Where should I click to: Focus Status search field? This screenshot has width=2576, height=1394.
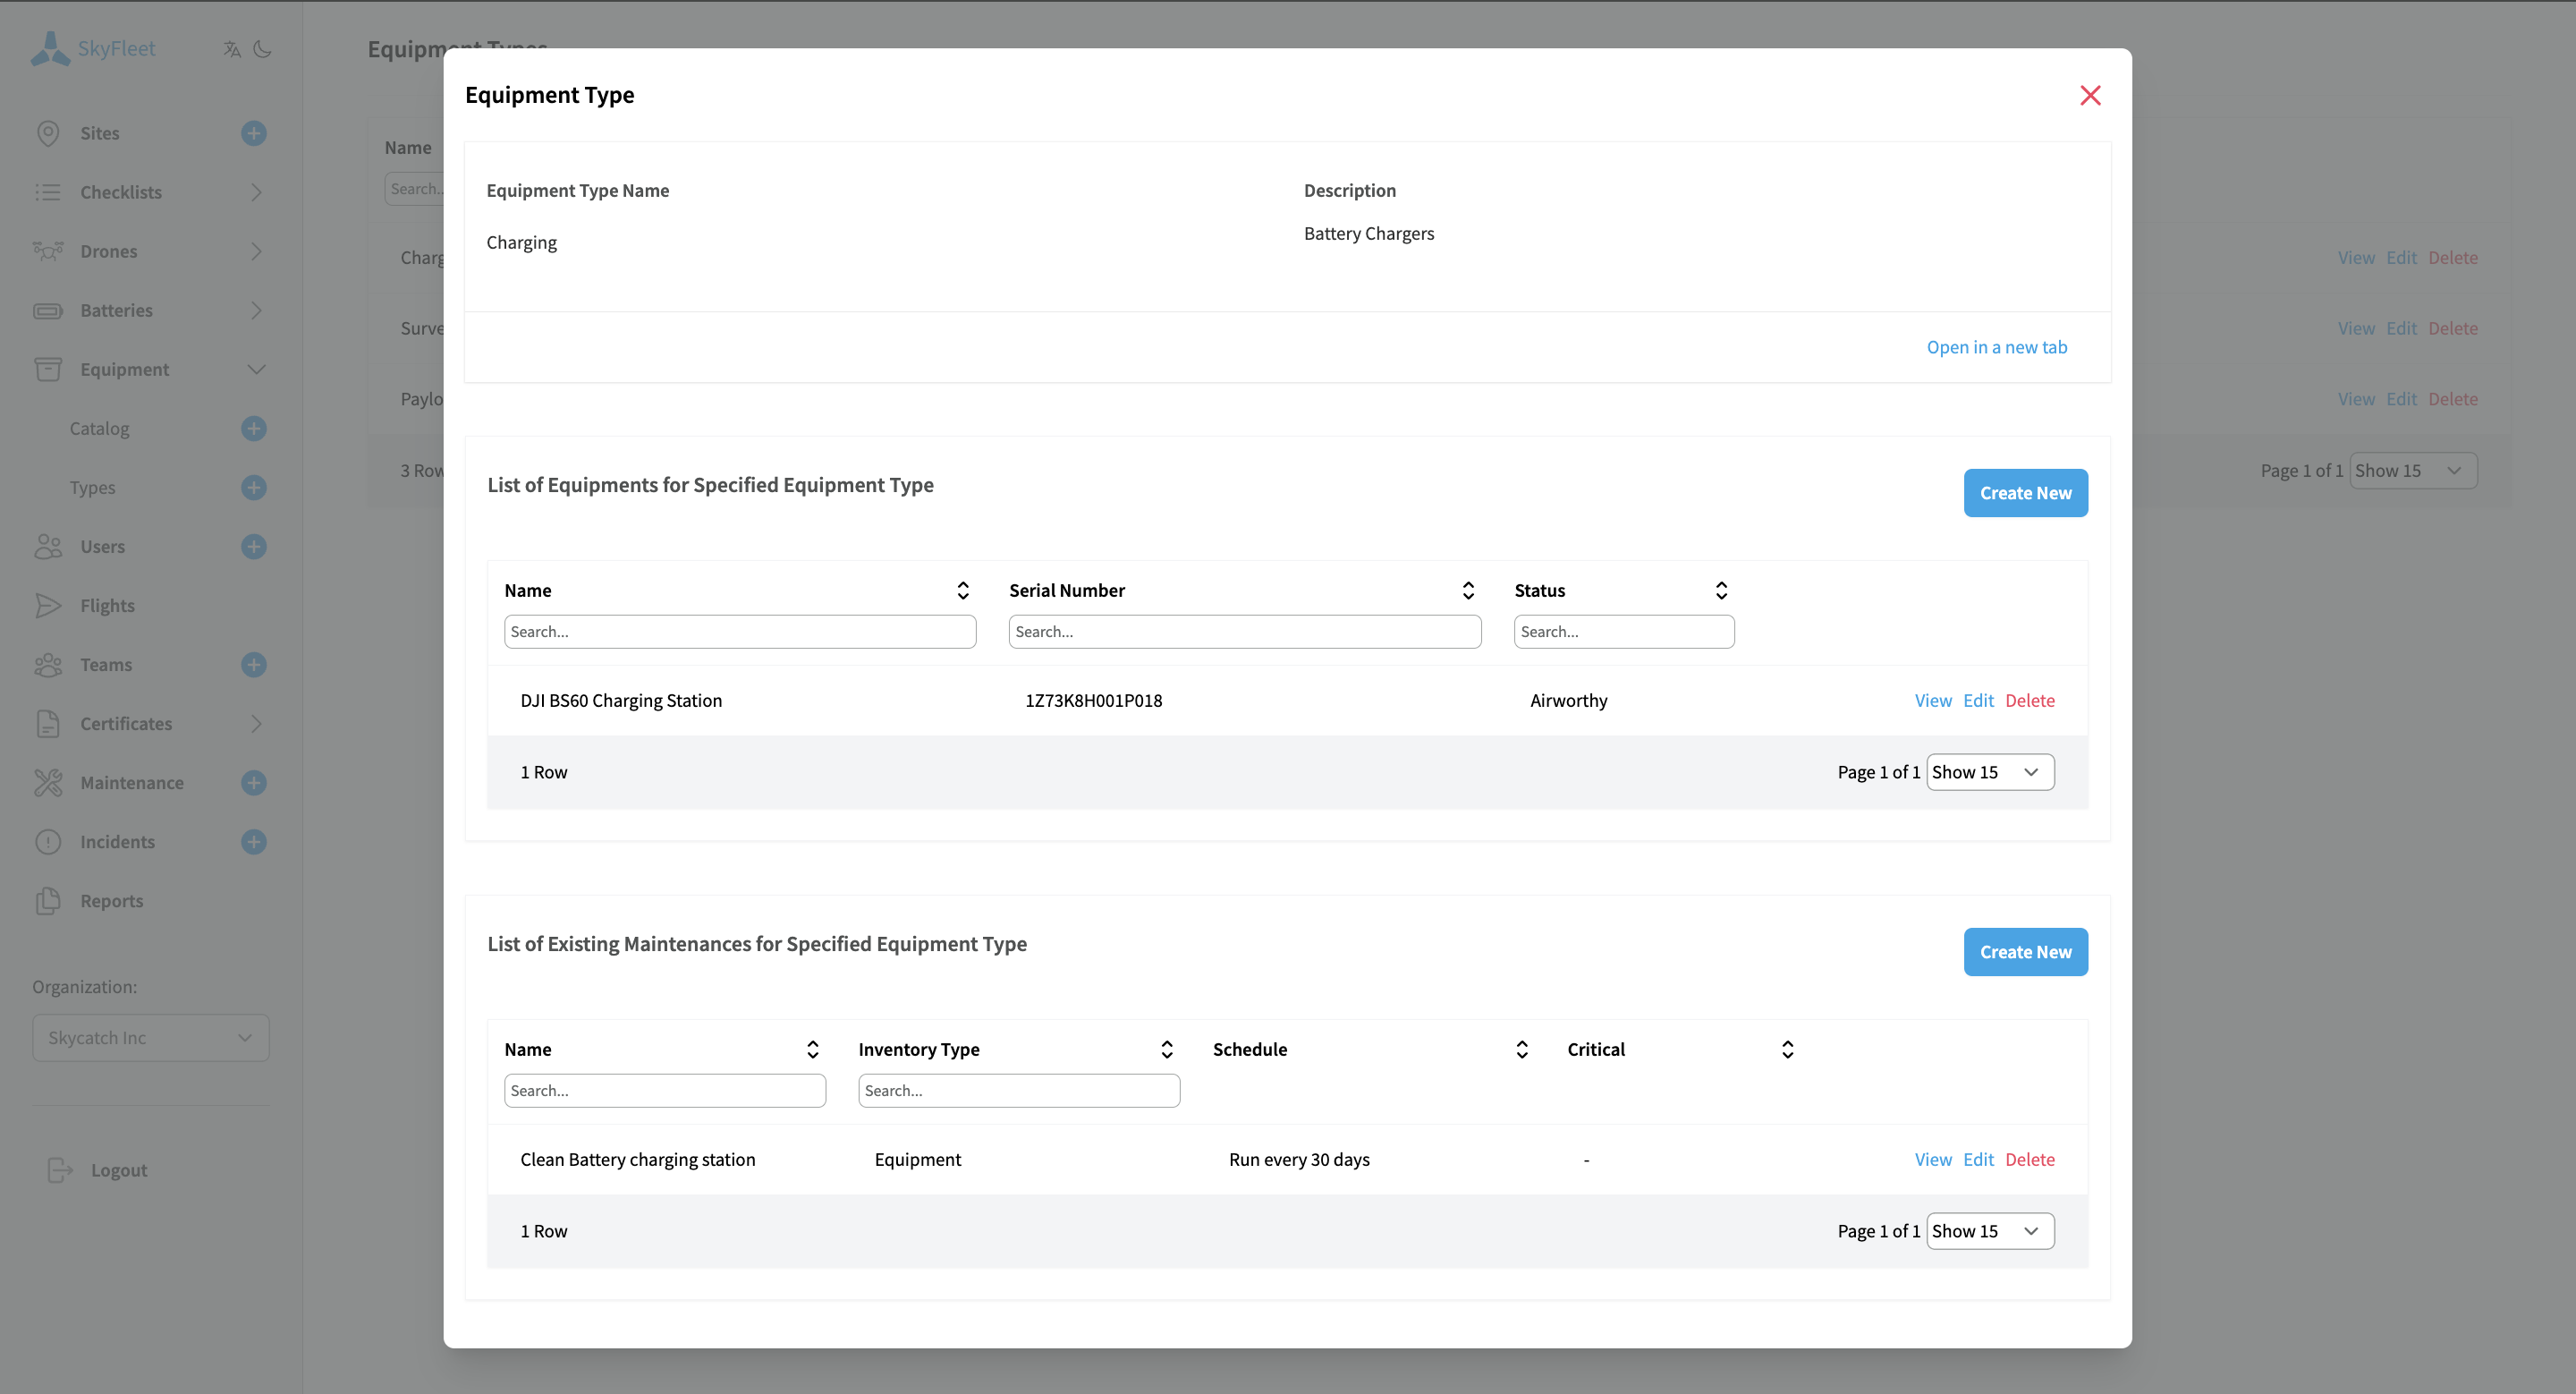pyautogui.click(x=1624, y=631)
